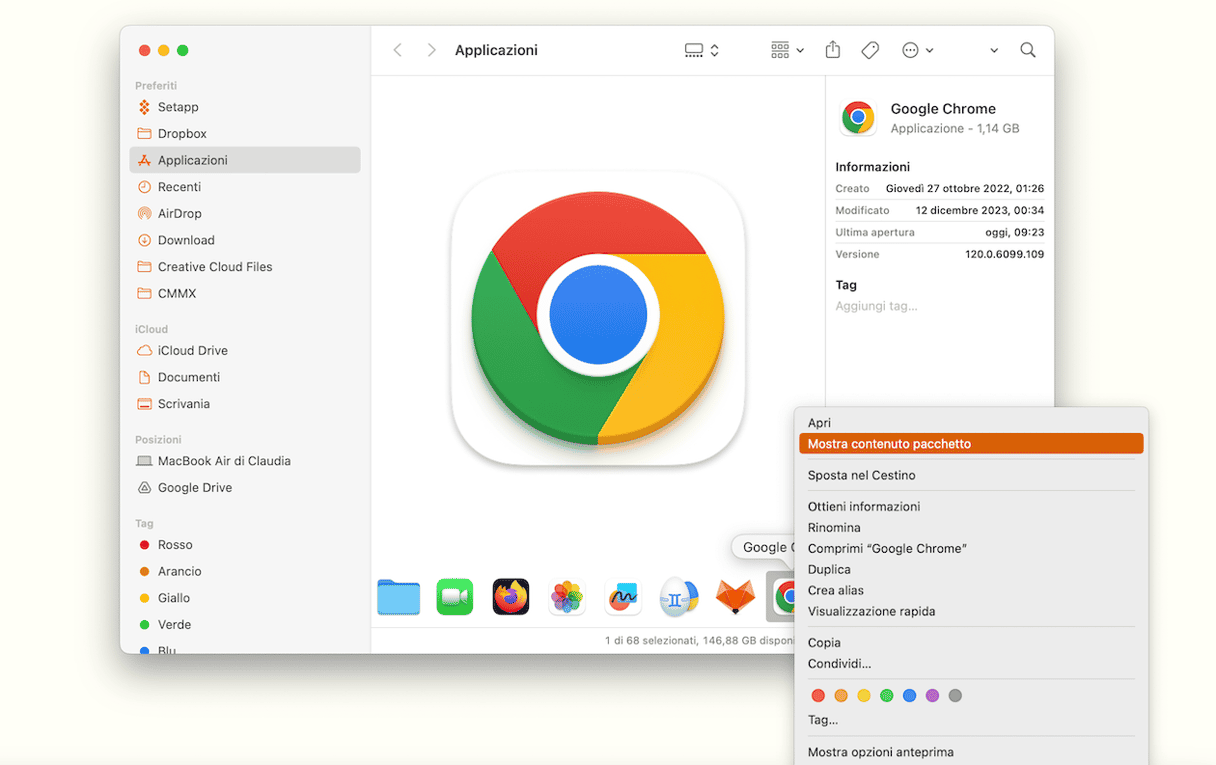Viewport: 1216px width, 765px height.
Task: Click the AirDrop sidebar icon
Action: 144,213
